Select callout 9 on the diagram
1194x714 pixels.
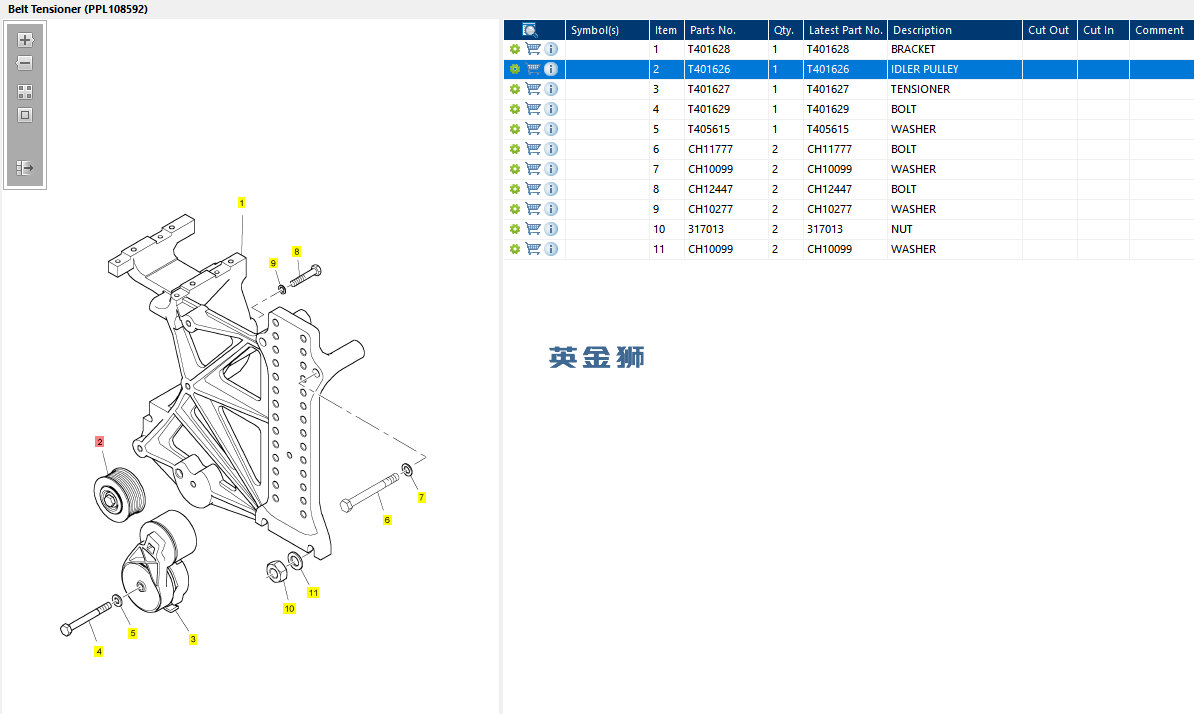pos(273,263)
